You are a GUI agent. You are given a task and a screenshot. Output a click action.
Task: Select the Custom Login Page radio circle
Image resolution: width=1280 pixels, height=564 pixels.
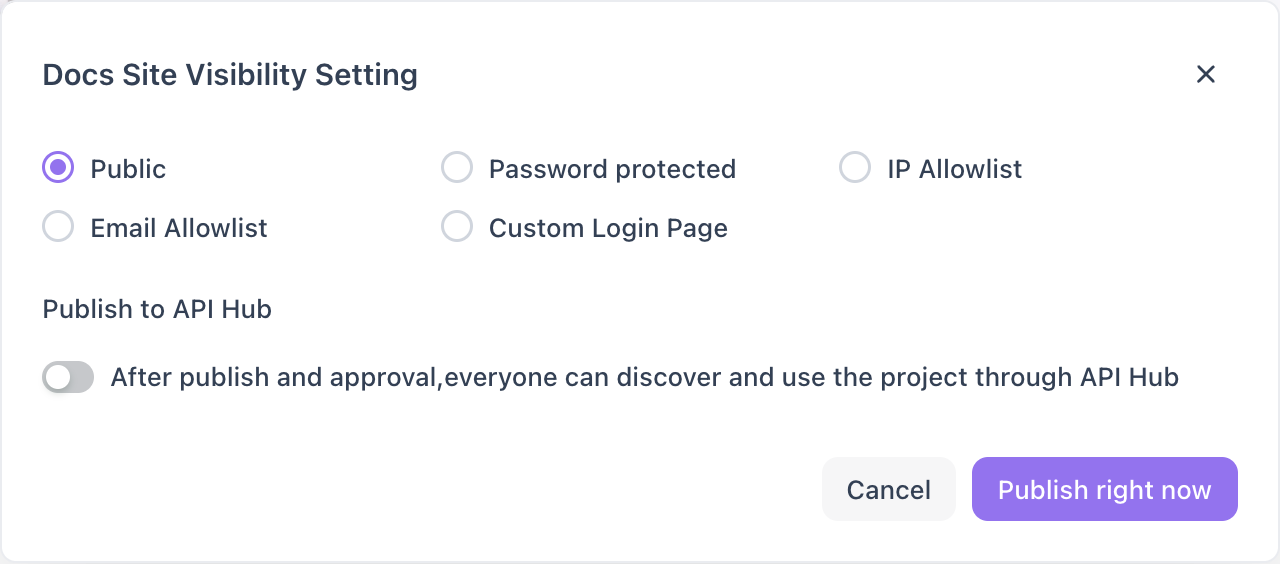point(457,227)
